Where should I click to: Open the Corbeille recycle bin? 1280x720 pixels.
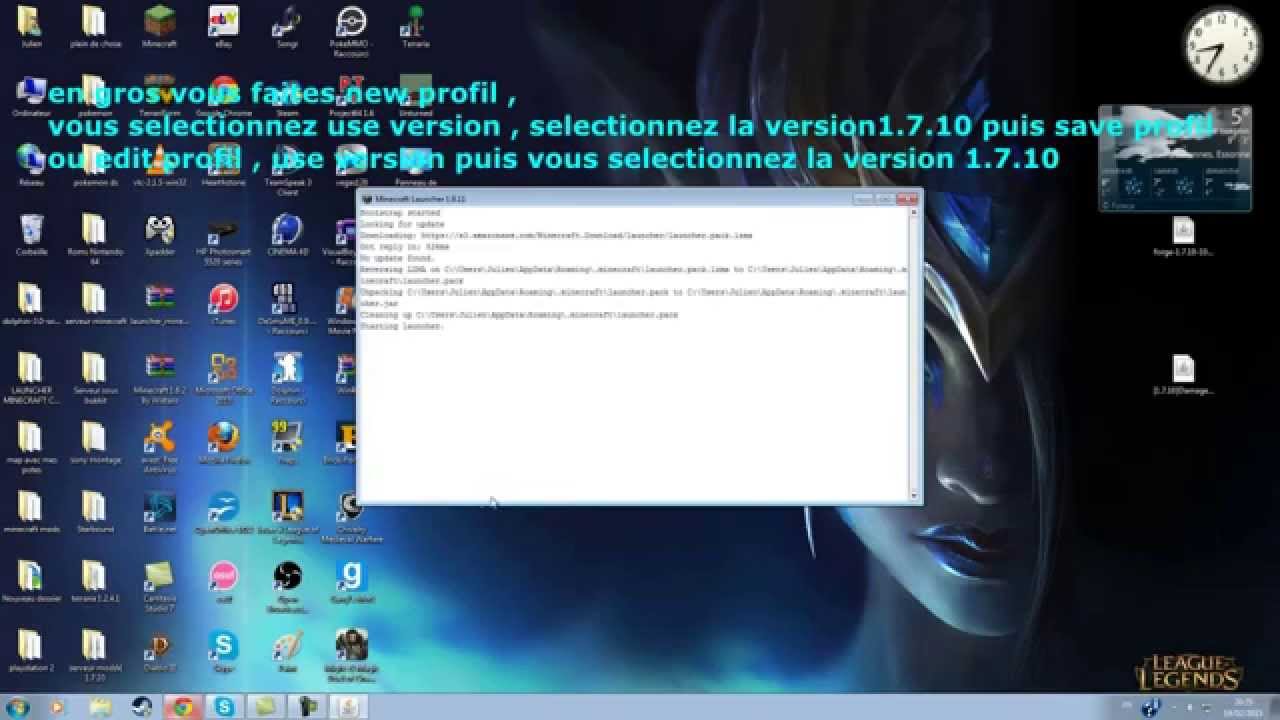[31, 234]
